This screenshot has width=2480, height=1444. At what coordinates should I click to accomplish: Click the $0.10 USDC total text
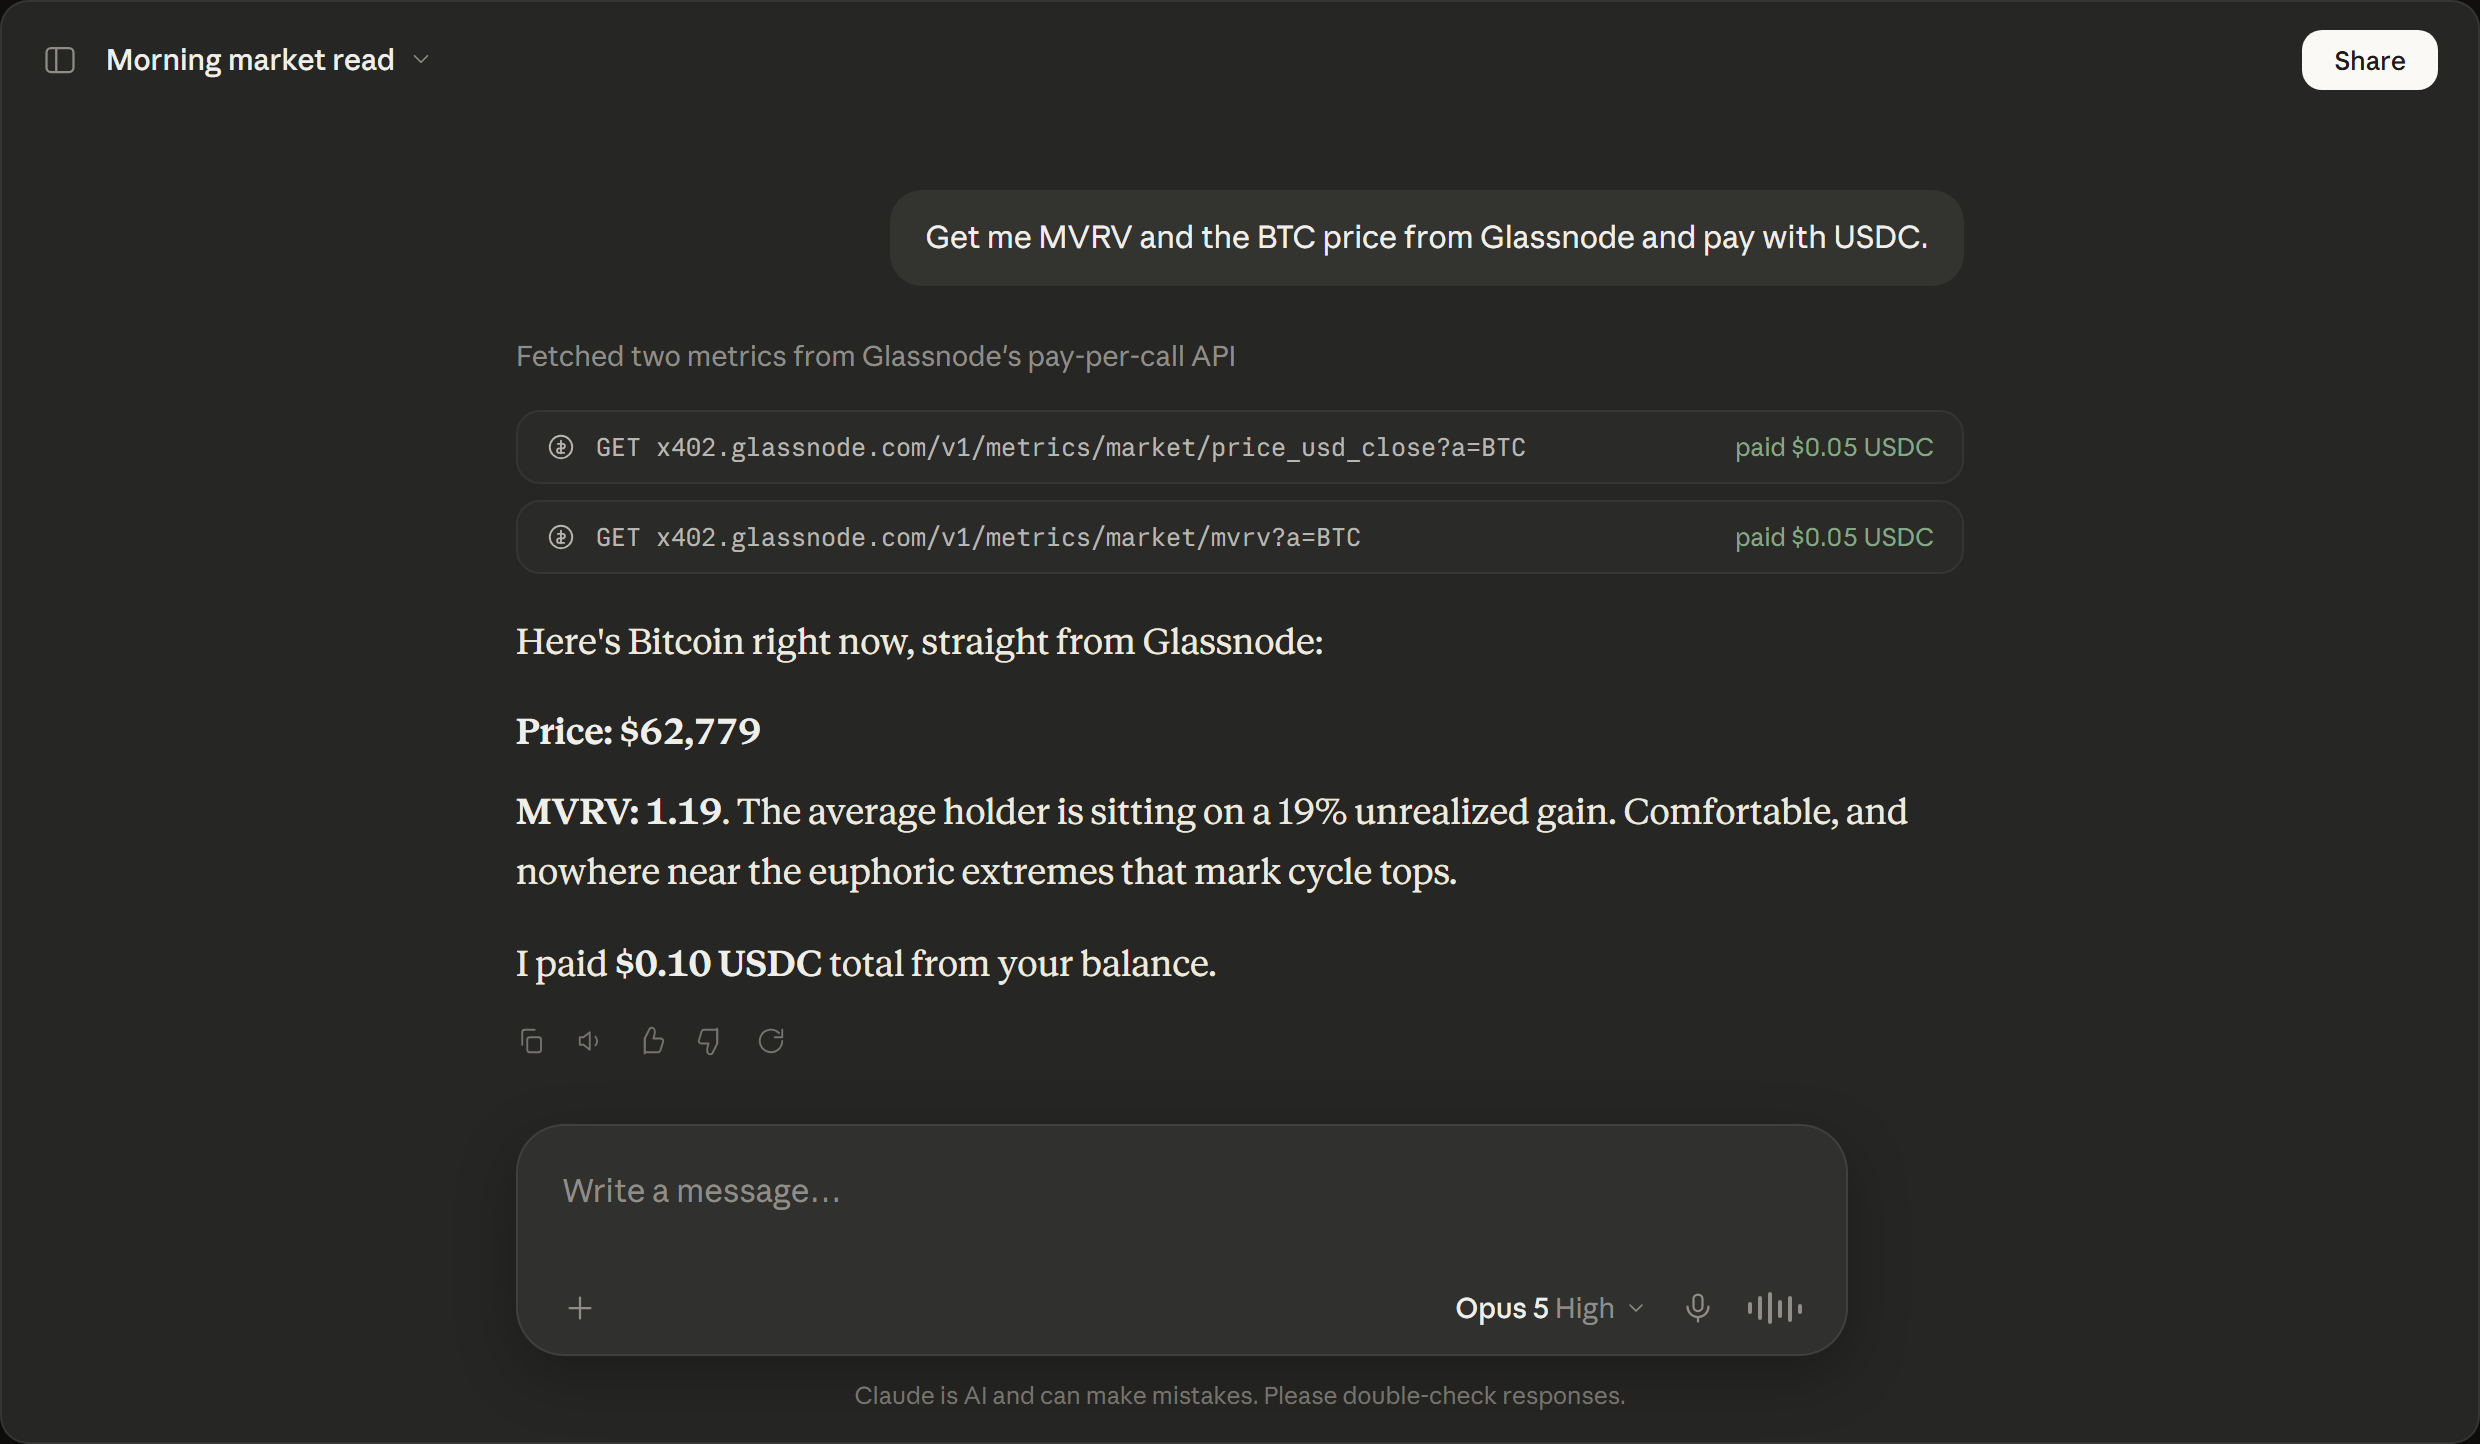pos(718,963)
